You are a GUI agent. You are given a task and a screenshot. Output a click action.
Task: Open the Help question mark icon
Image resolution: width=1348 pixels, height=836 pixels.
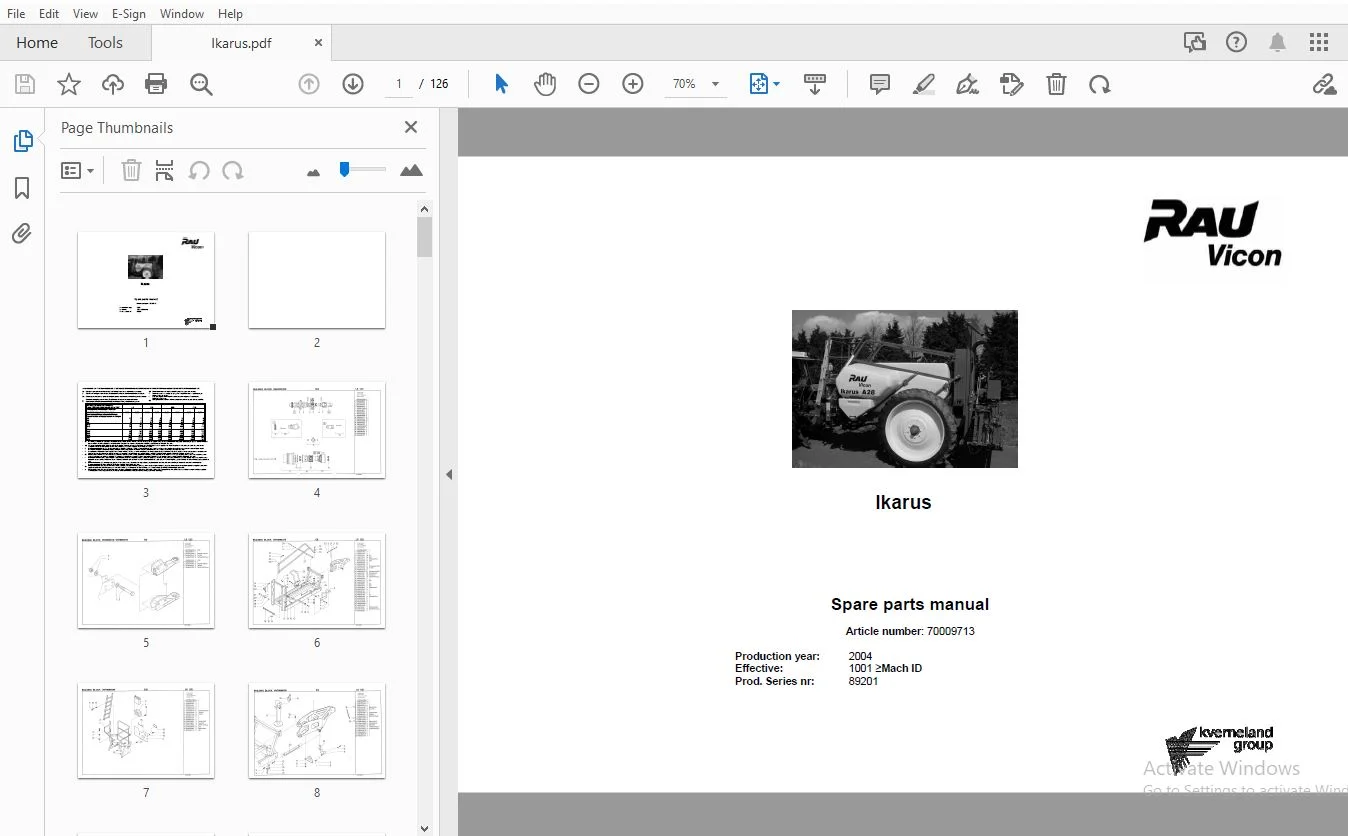tap(1237, 42)
